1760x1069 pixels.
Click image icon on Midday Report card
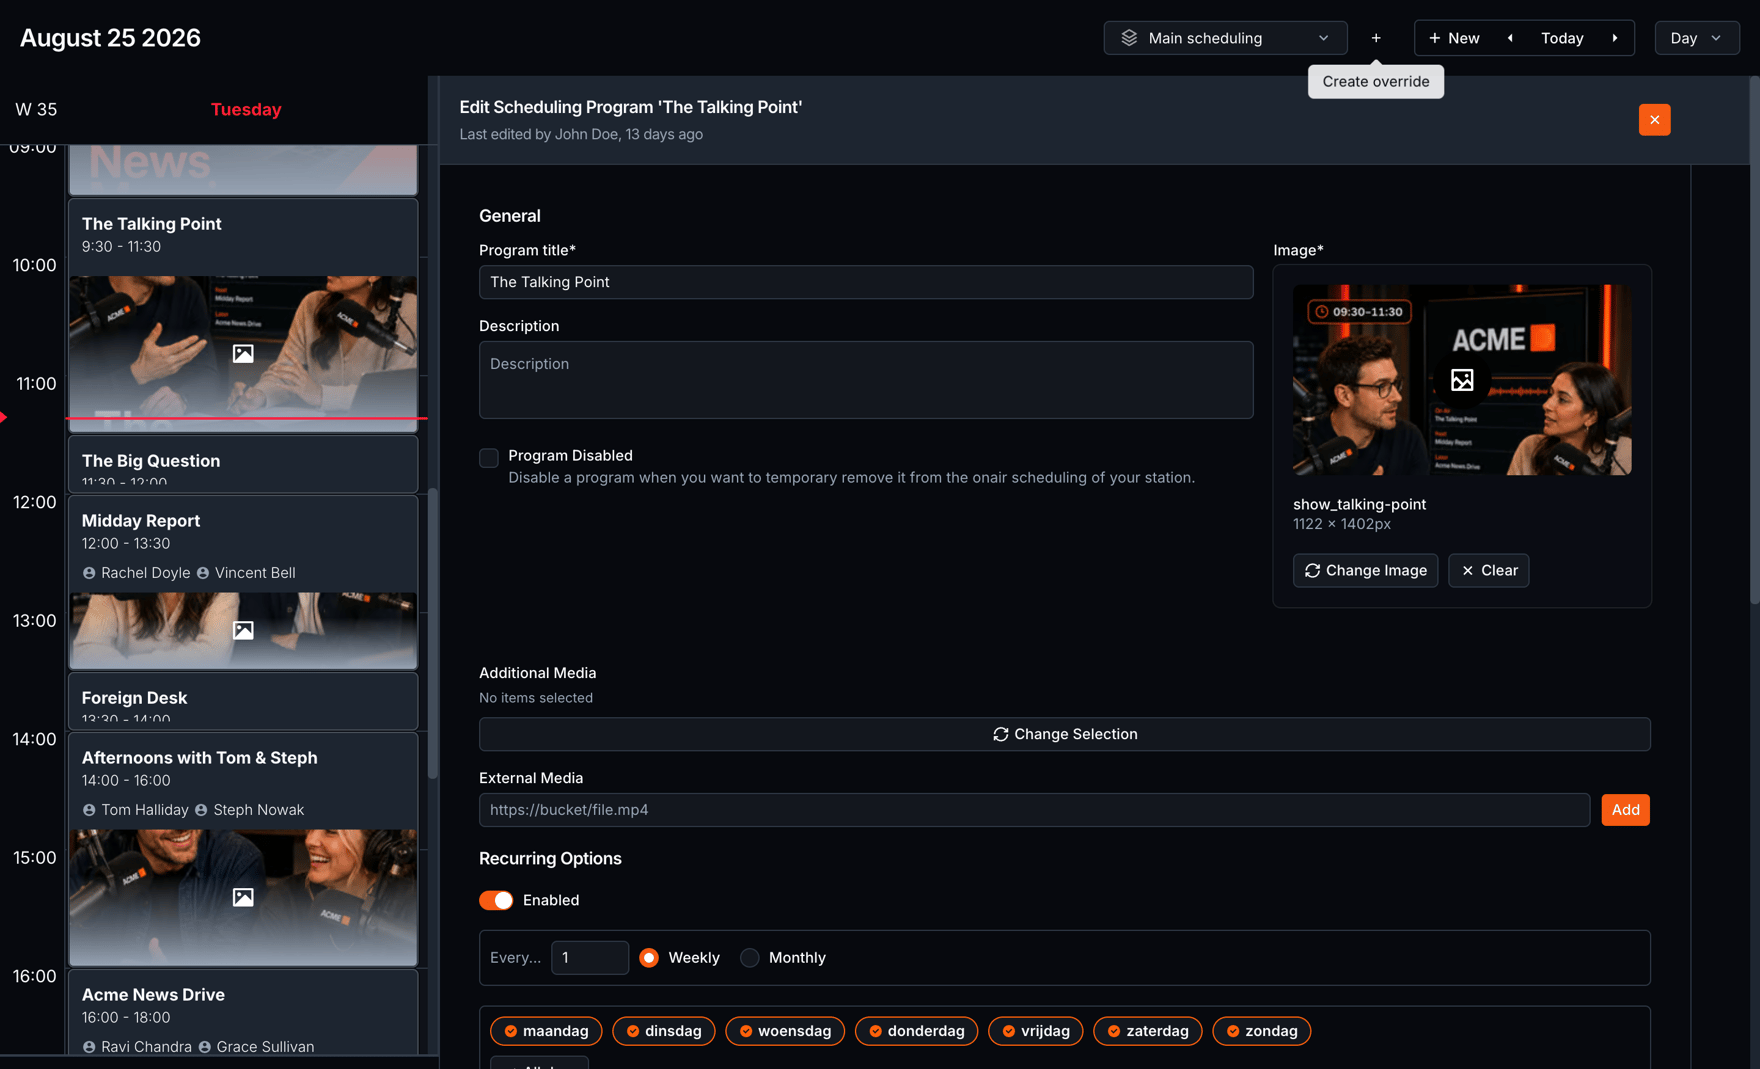tap(243, 630)
